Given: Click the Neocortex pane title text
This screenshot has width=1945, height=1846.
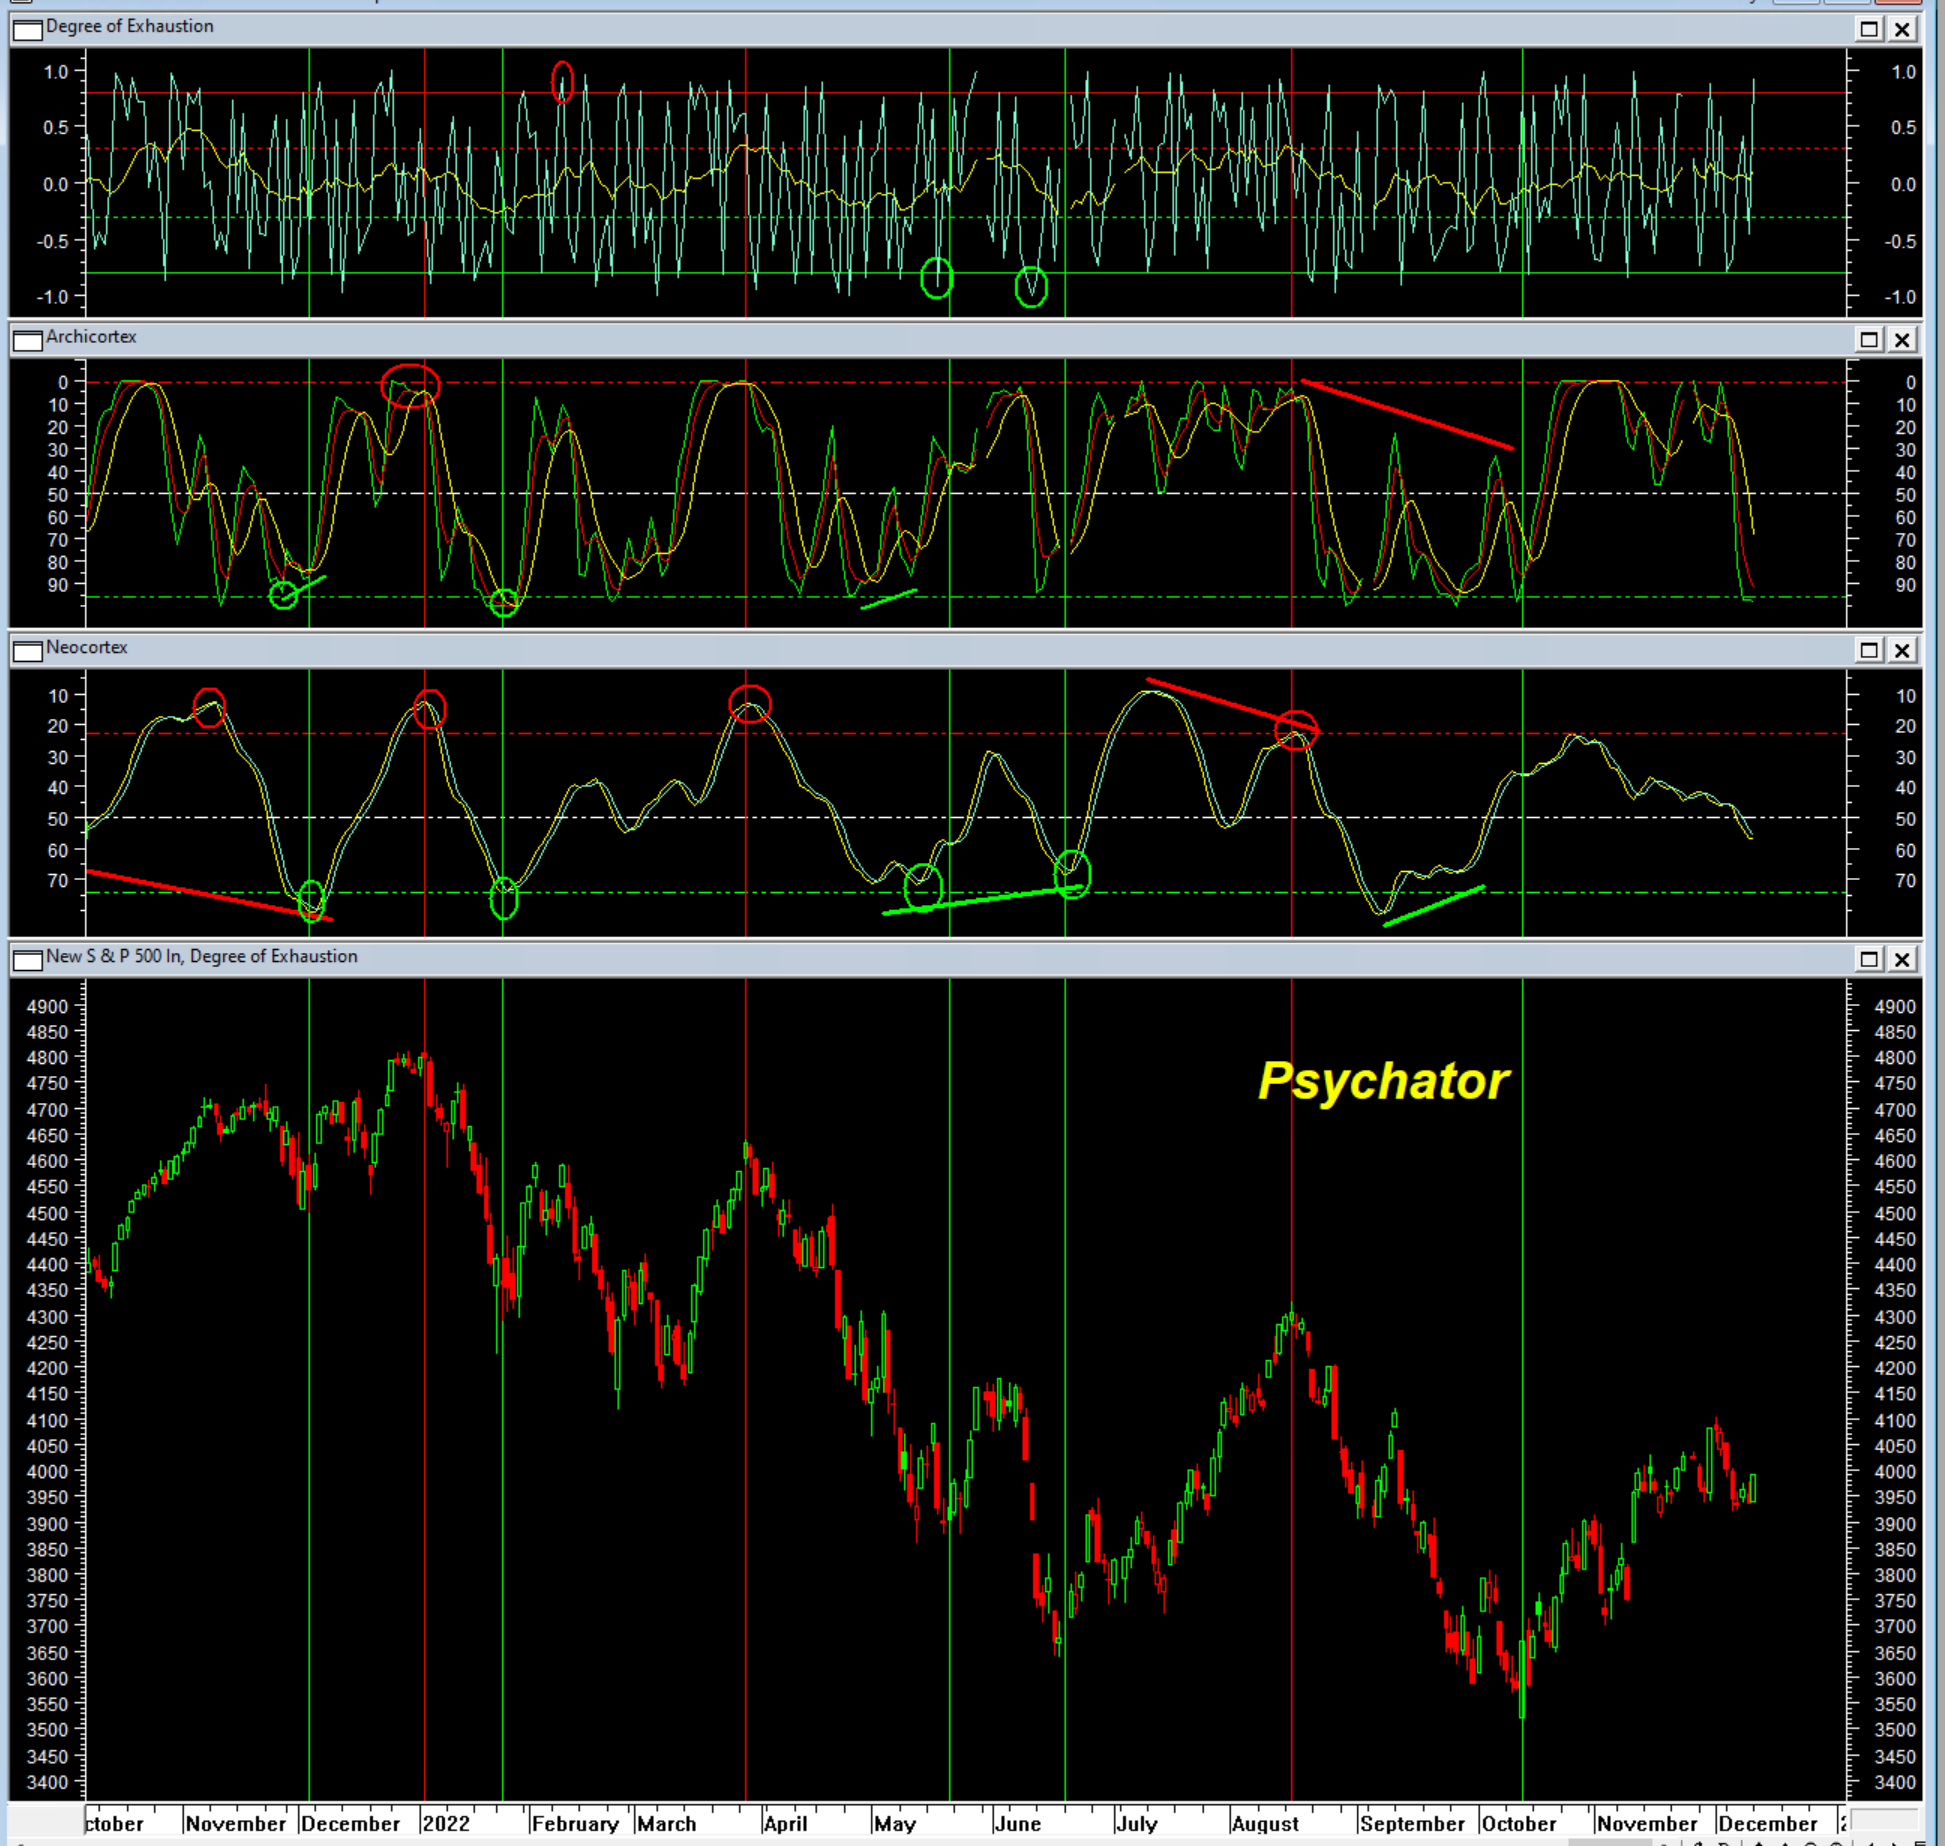Looking at the screenshot, I should pyautogui.click(x=87, y=647).
